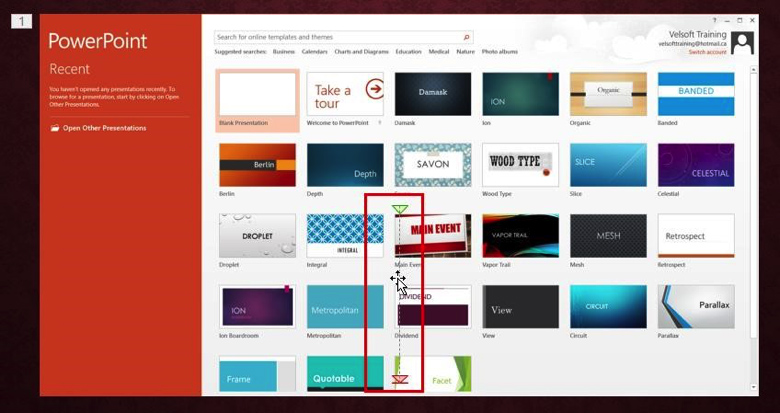Click the Help question mark icon
This screenshot has width=780, height=413.
click(715, 20)
